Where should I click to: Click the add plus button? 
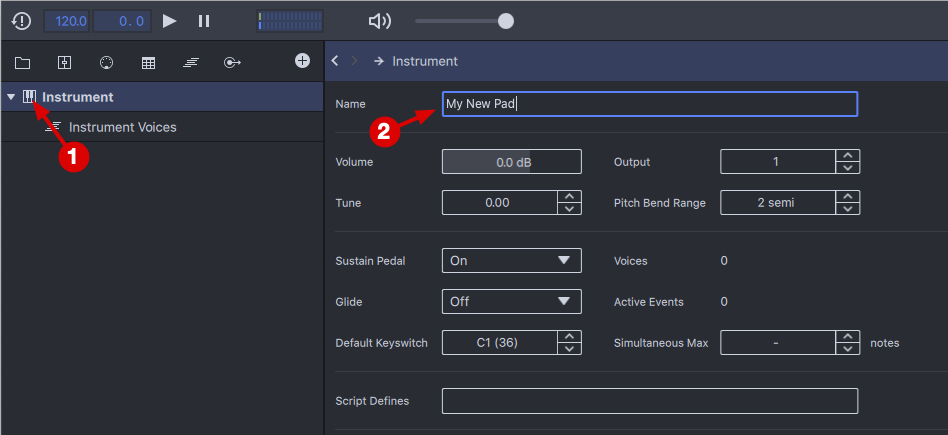coord(302,61)
